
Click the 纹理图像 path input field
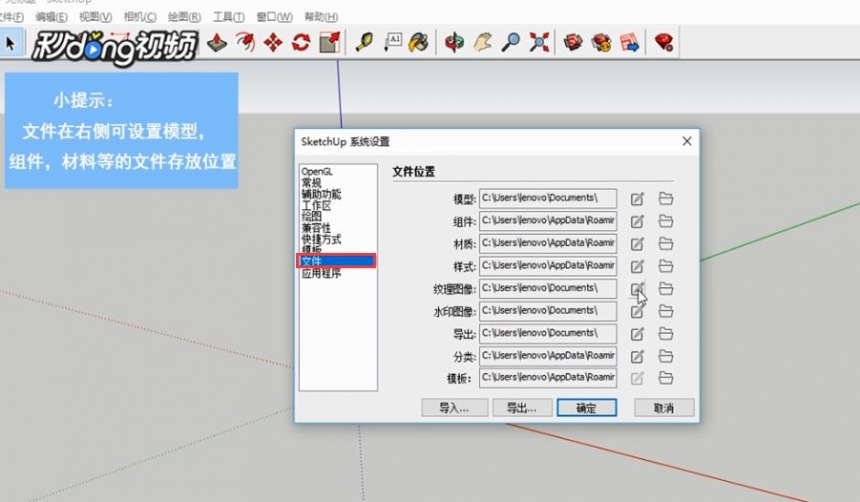click(x=547, y=289)
